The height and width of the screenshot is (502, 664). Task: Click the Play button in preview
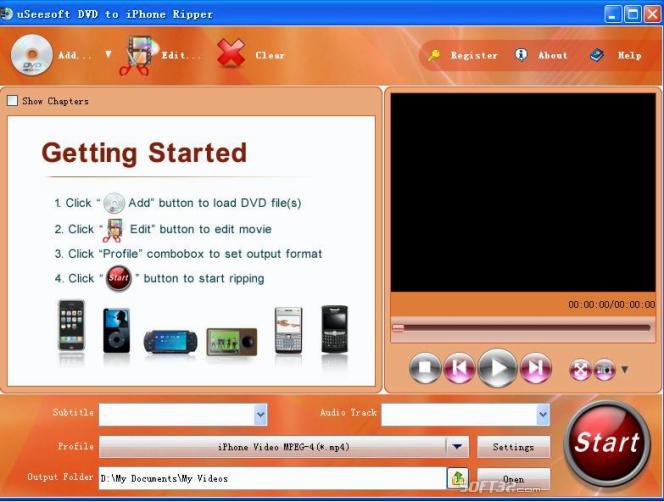498,368
